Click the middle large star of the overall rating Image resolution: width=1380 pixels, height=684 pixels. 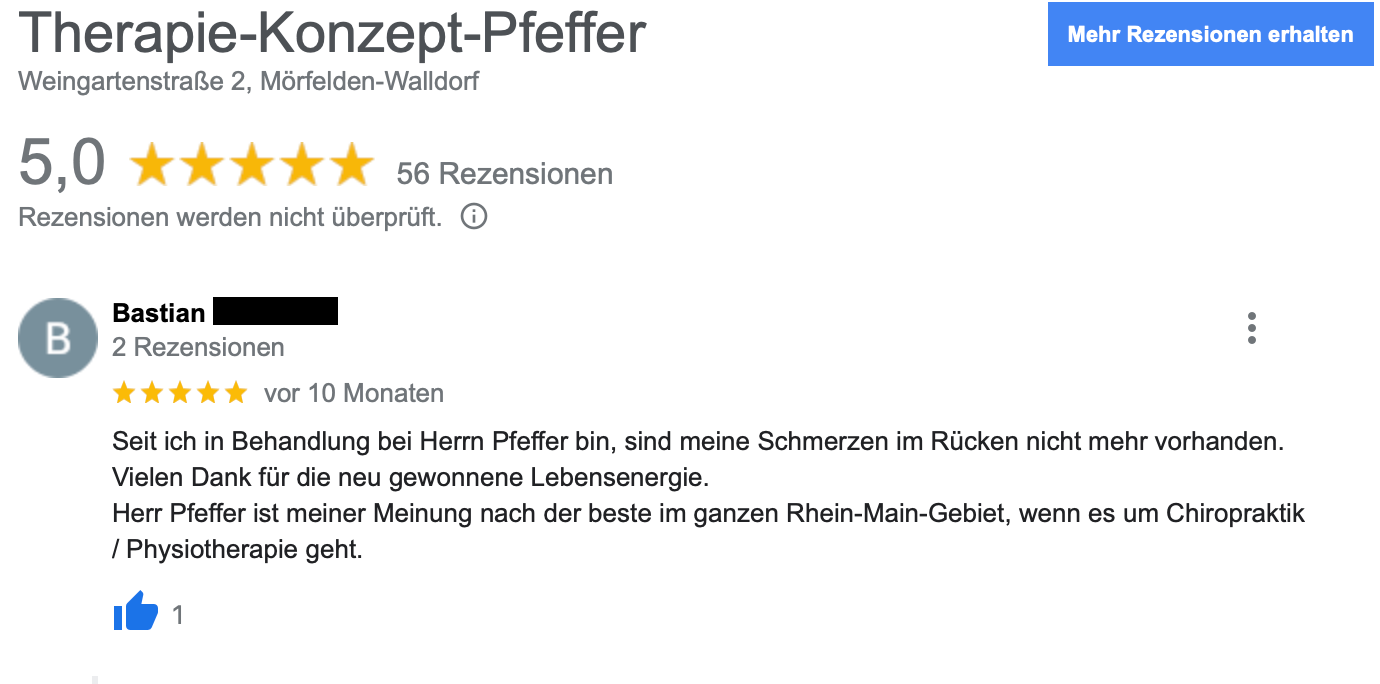pos(252,165)
